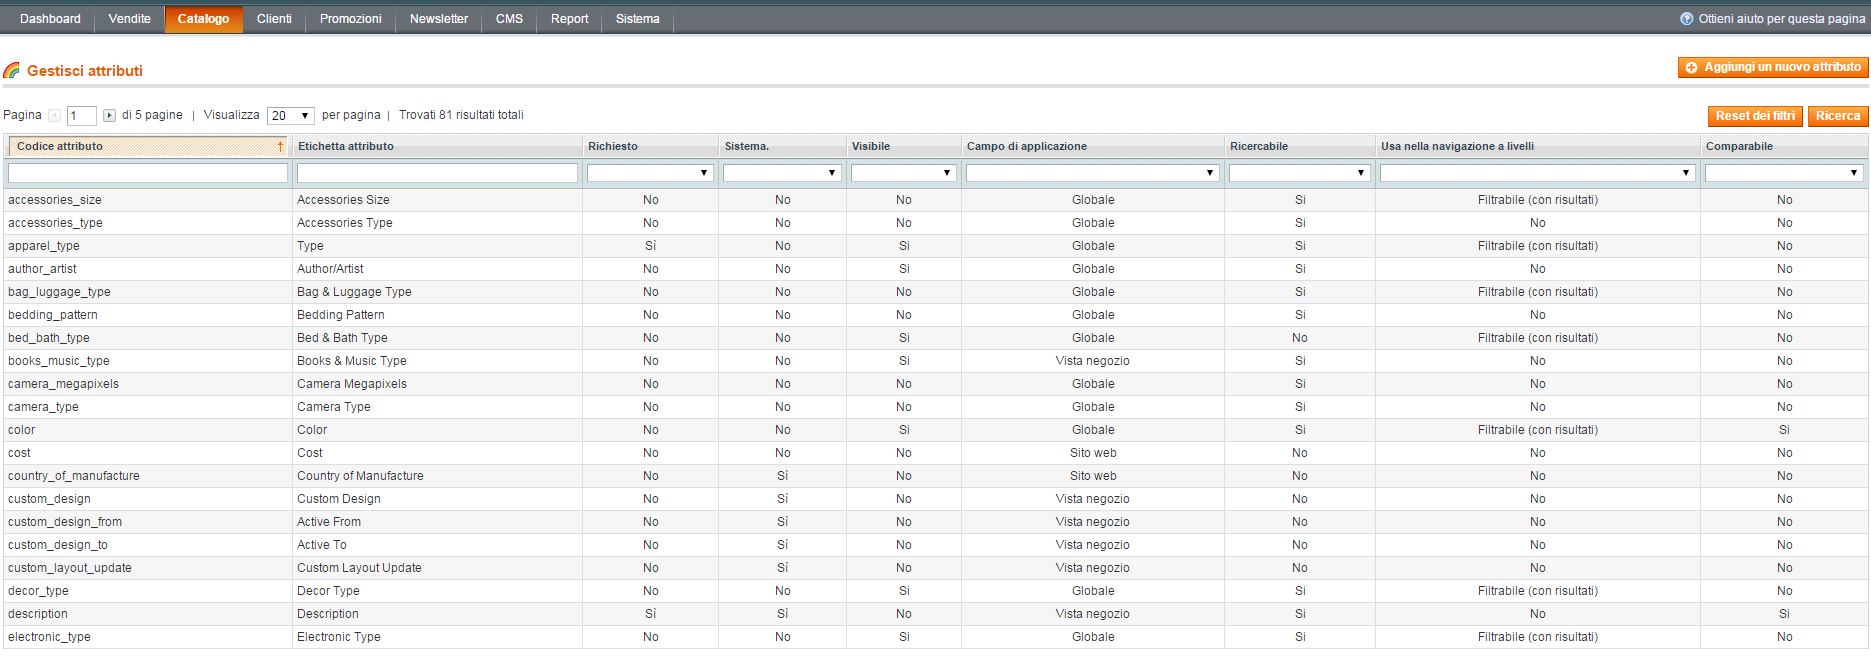The height and width of the screenshot is (657, 1871).
Task: Open the Newsletter menu
Action: [439, 19]
